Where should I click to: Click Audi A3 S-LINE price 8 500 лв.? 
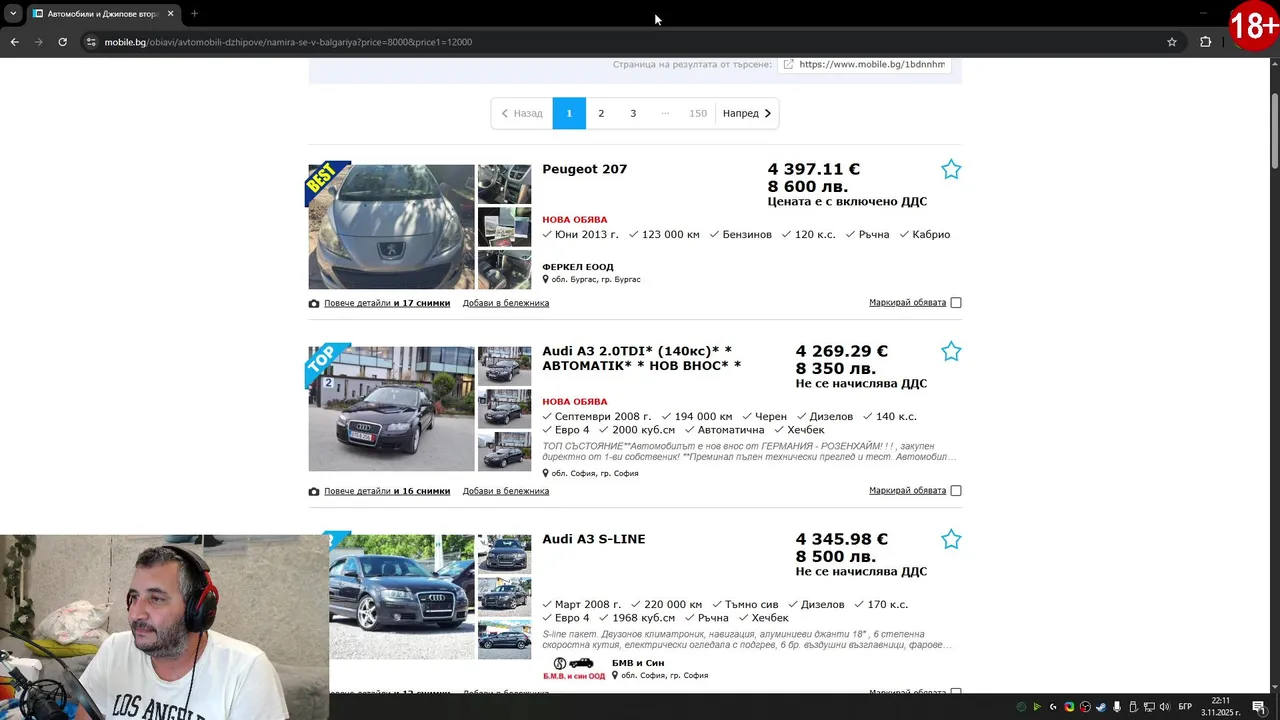(836, 557)
